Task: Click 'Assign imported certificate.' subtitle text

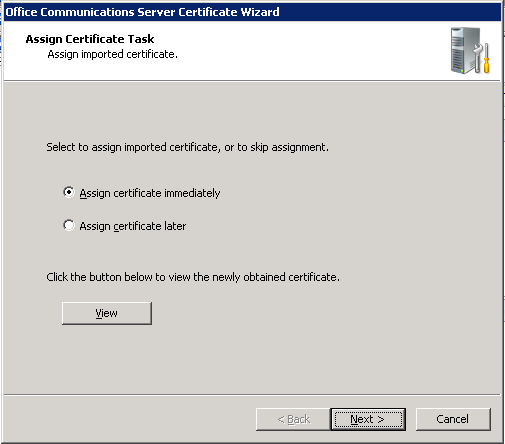Action: (x=113, y=54)
